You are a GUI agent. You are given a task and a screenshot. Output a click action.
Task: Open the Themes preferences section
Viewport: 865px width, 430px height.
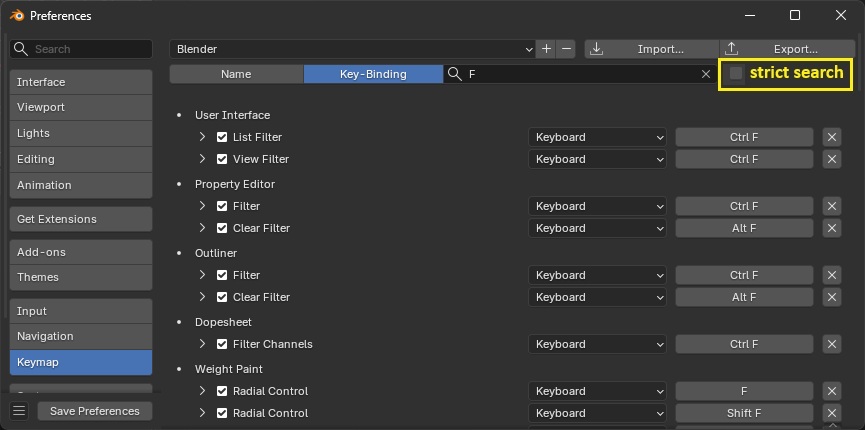pos(81,277)
